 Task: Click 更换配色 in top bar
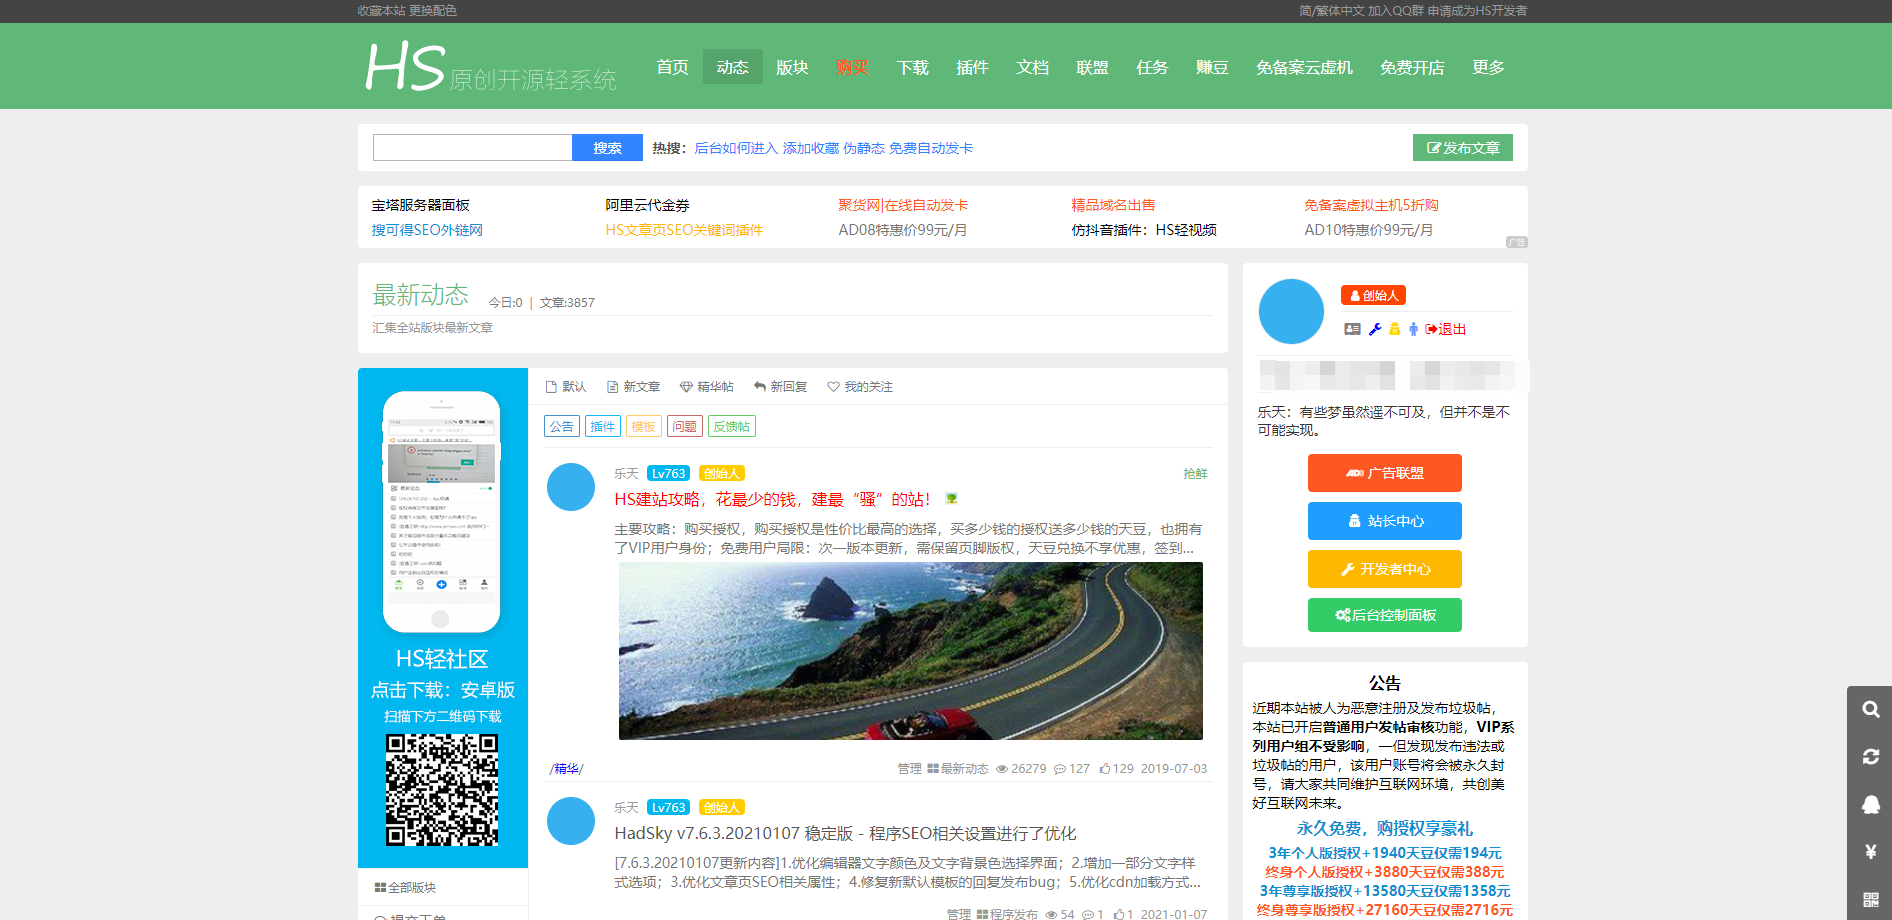[x=433, y=11]
